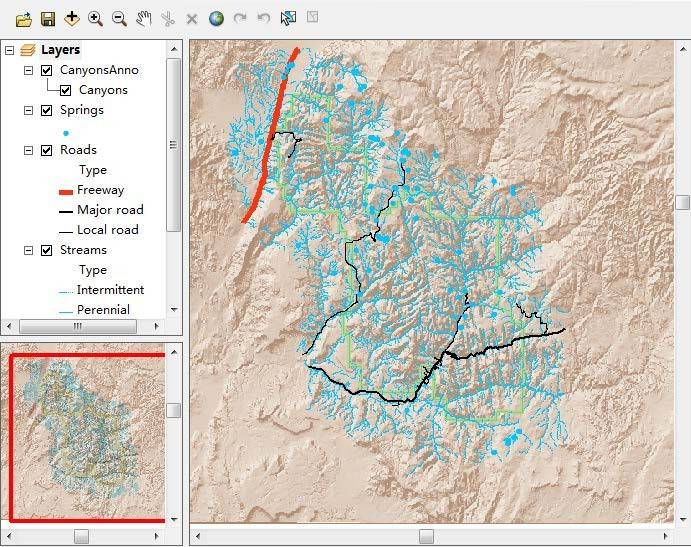The height and width of the screenshot is (547, 691).
Task: Click the Type heading under Roads
Action: click(x=93, y=170)
